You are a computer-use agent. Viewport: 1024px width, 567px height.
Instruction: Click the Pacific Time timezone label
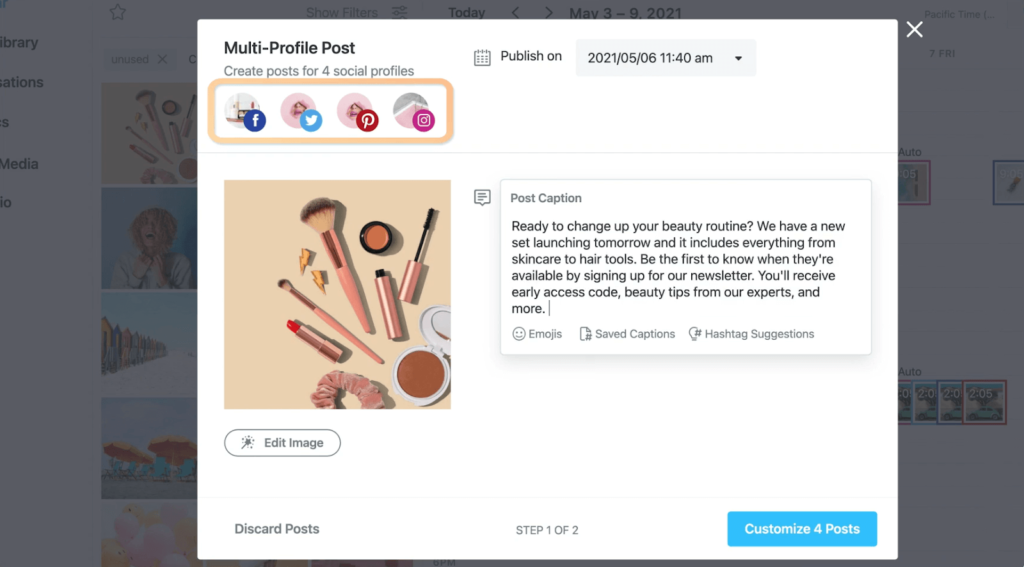(959, 14)
